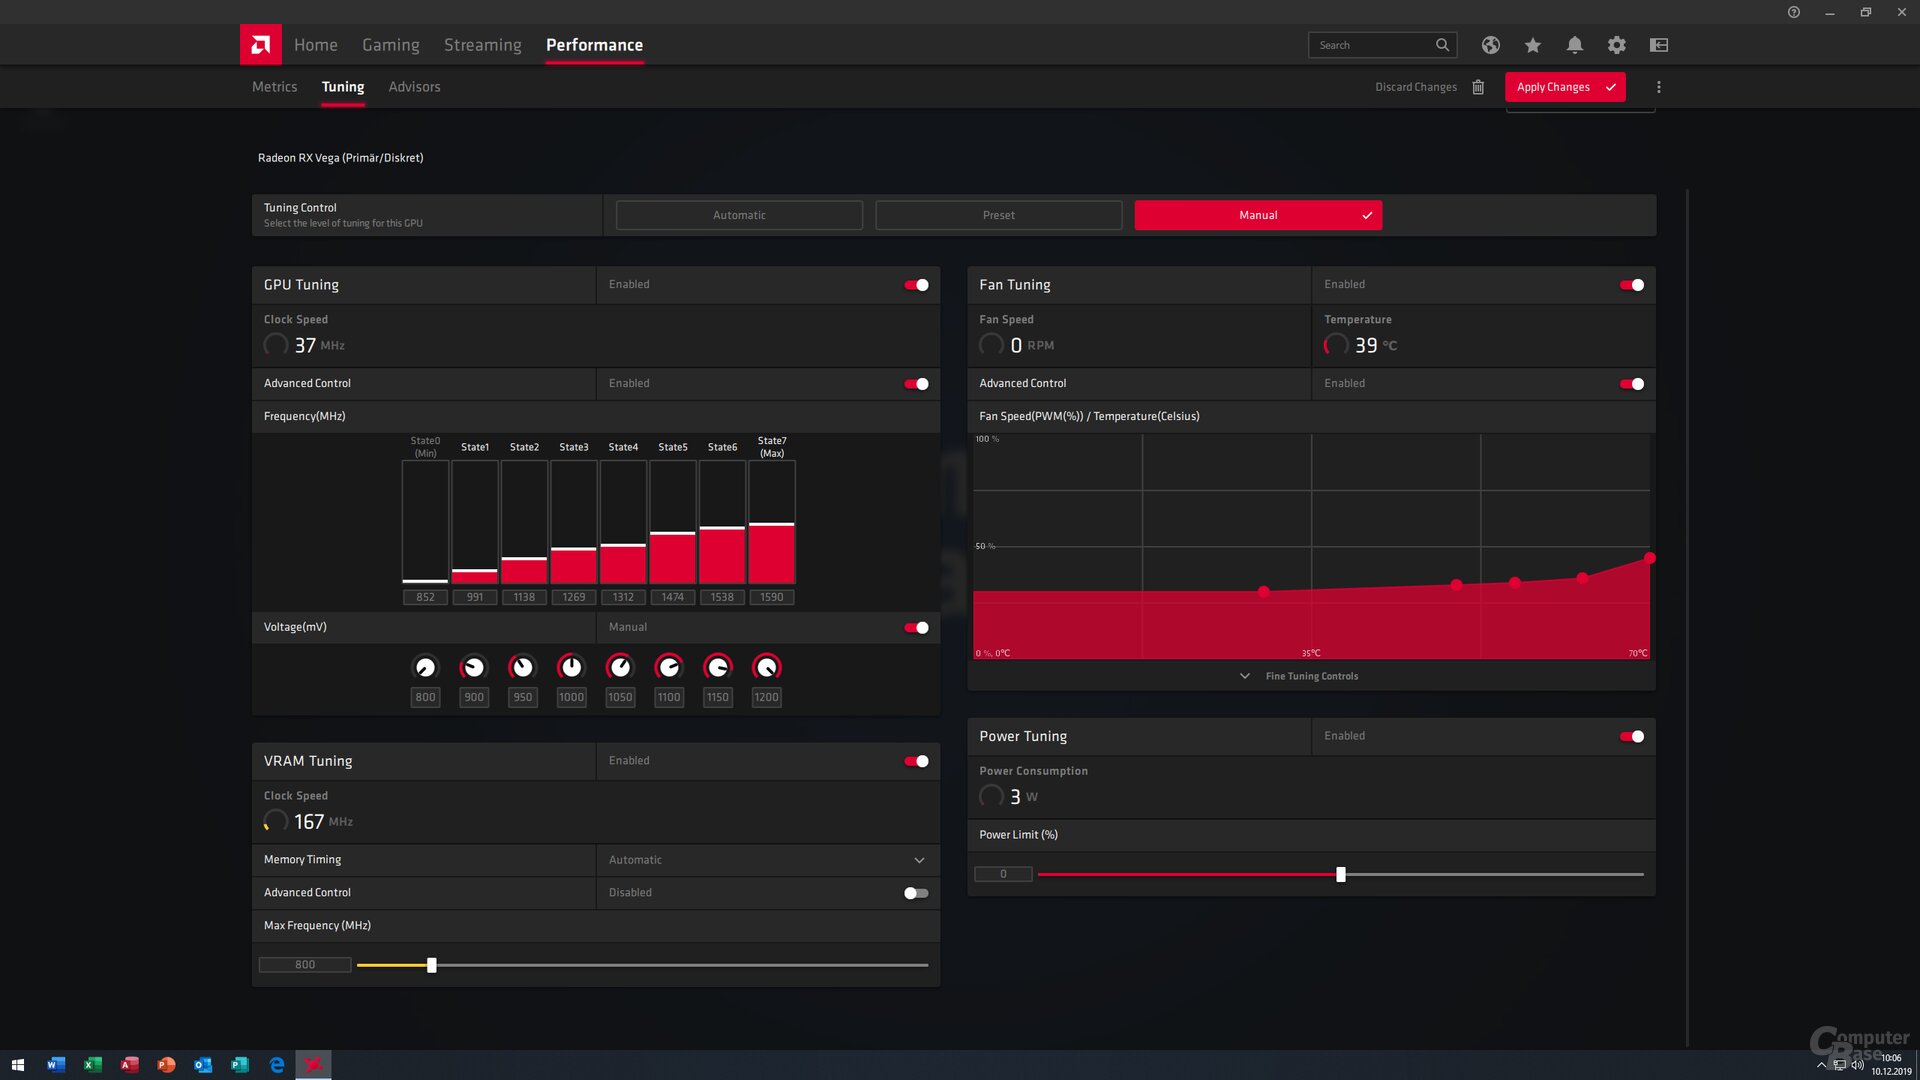The height and width of the screenshot is (1080, 1920).
Task: Open favorites star icon
Action: coord(1533,45)
